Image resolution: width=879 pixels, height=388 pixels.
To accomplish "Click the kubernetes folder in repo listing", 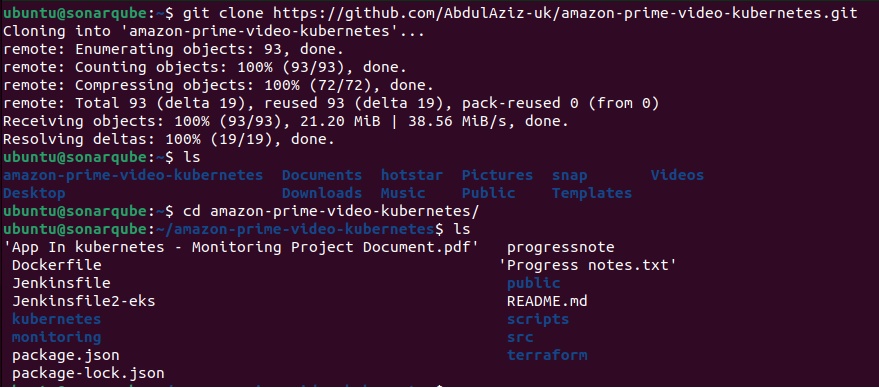I will click(57, 319).
